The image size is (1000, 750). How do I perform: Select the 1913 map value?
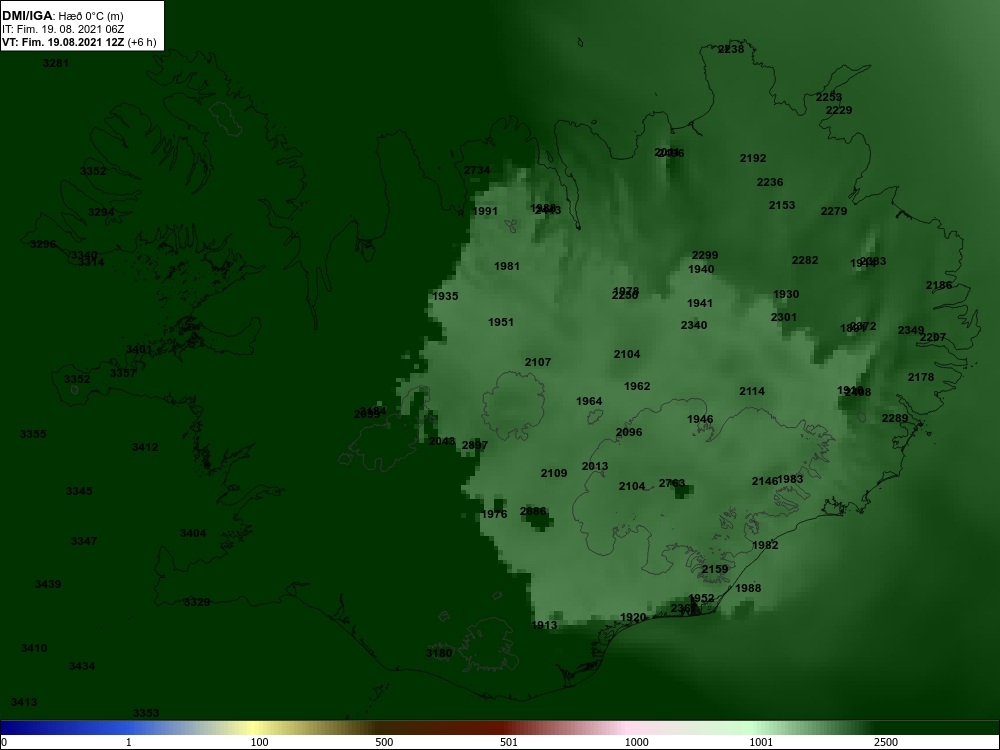tap(544, 626)
